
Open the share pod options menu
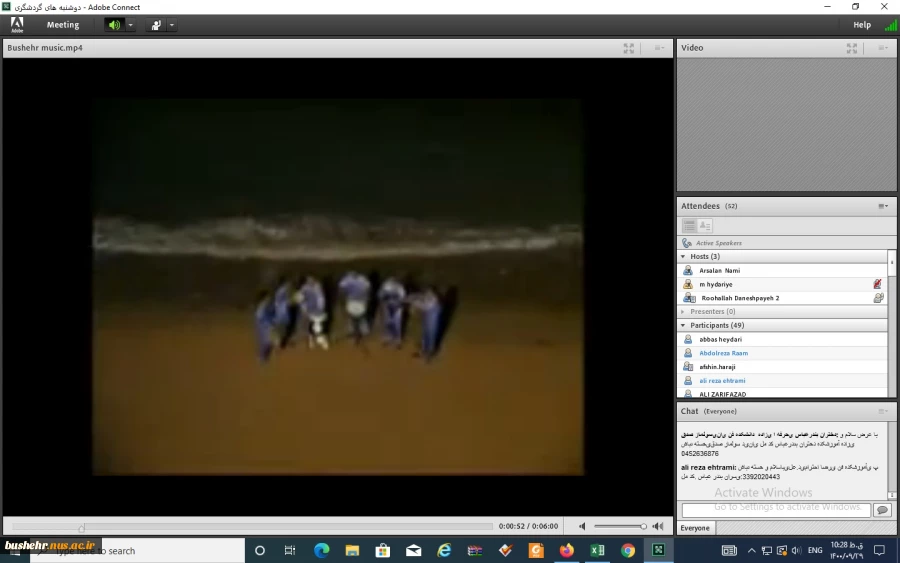[x=659, y=48]
